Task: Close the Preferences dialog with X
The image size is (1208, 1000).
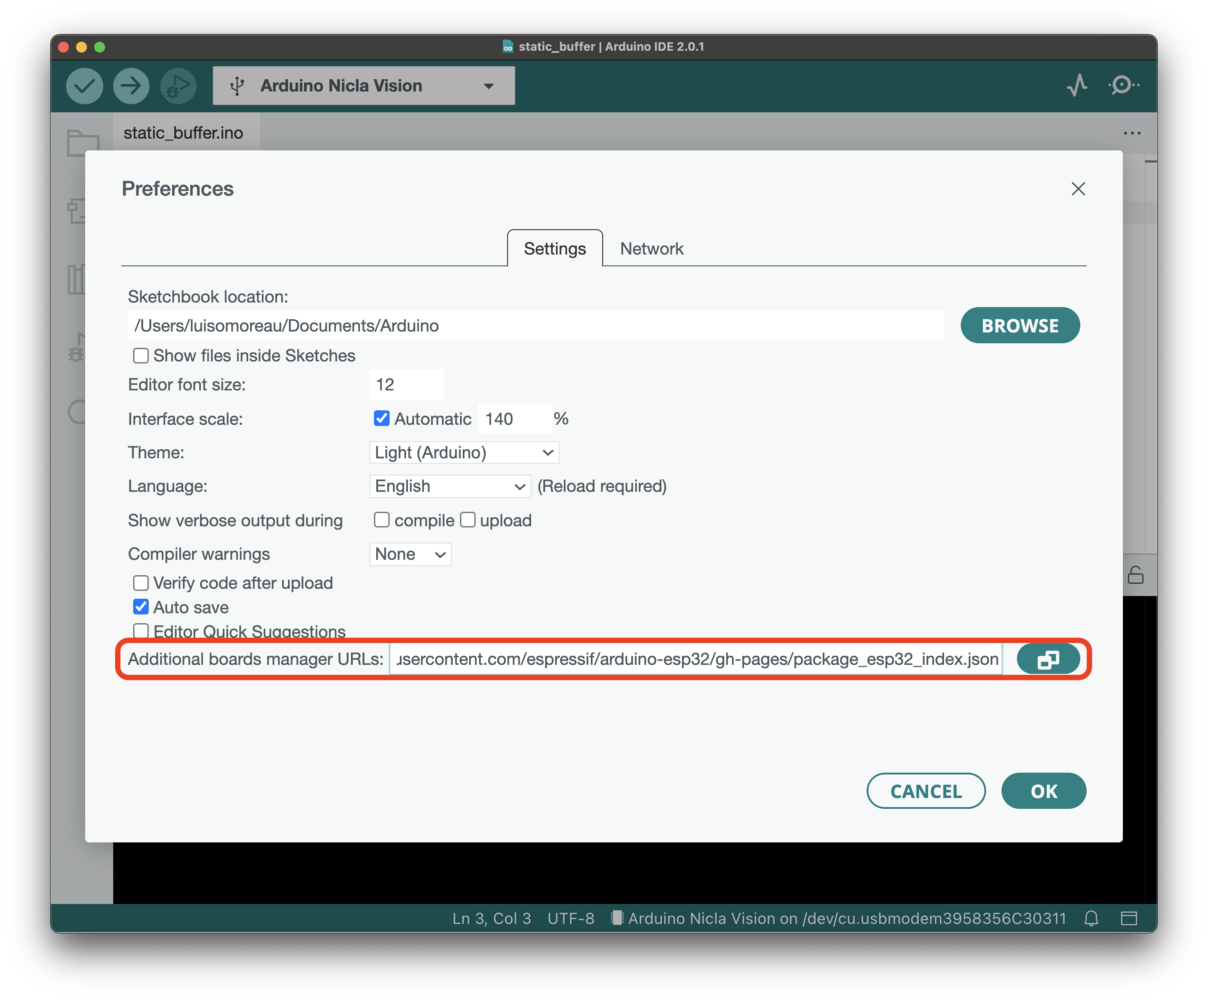Action: pos(1078,189)
